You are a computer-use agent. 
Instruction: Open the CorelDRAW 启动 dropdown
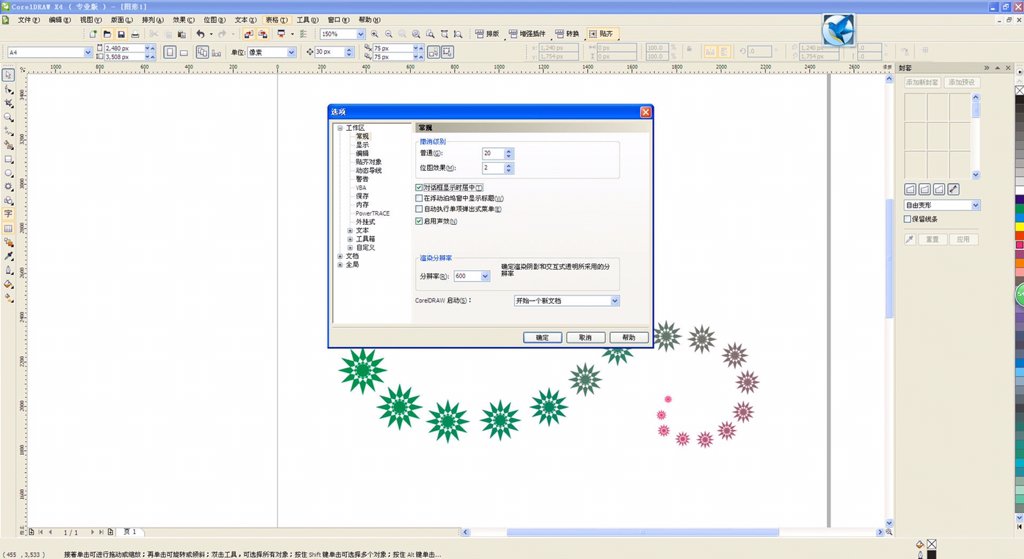[x=615, y=301]
